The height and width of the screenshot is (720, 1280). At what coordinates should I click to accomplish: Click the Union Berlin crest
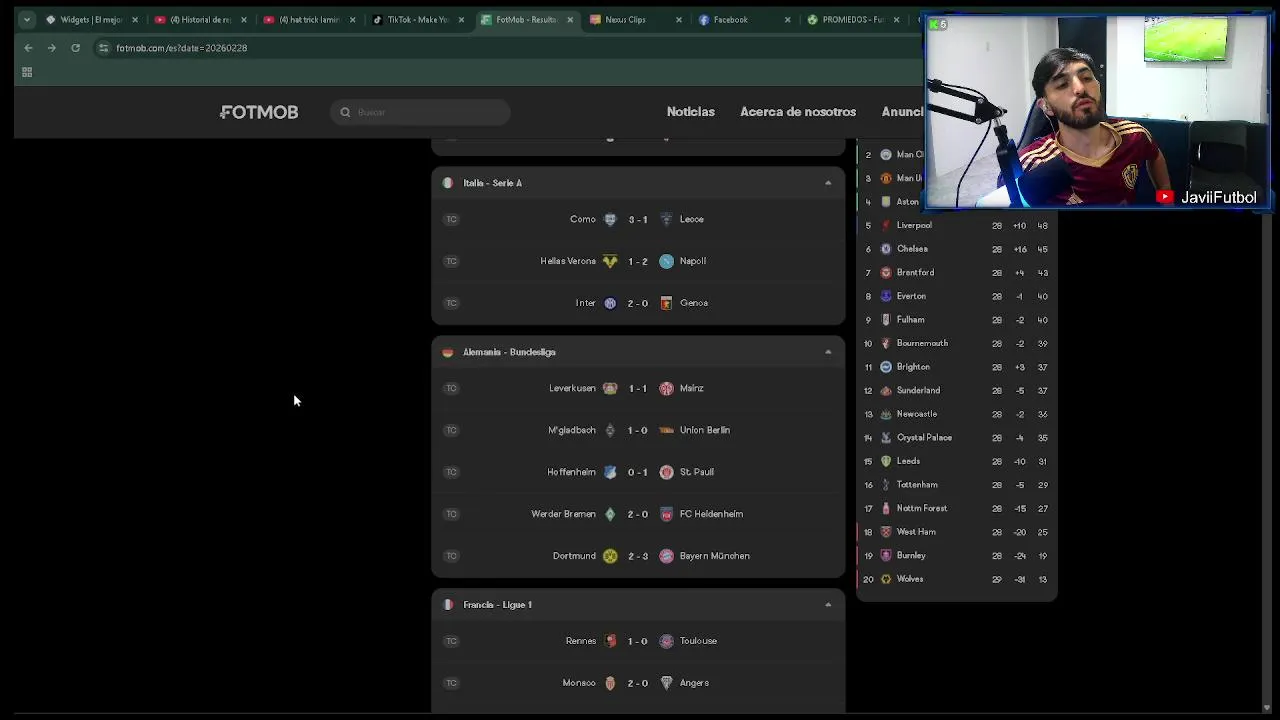[x=666, y=430]
